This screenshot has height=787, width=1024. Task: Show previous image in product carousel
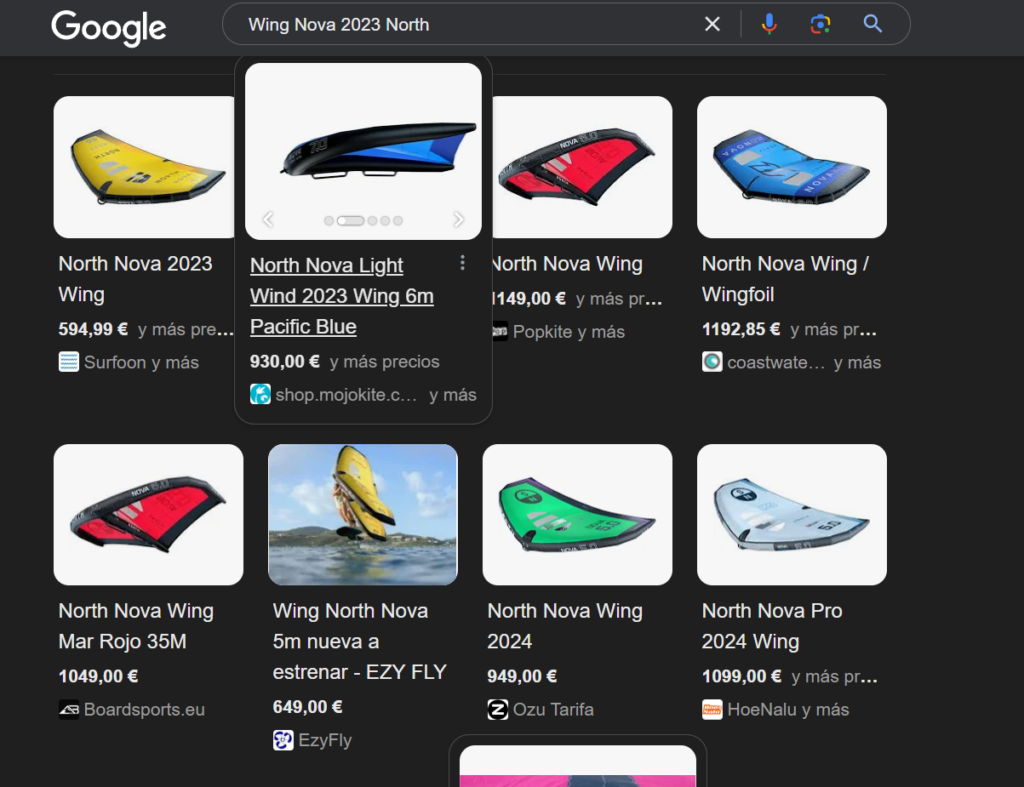268,220
